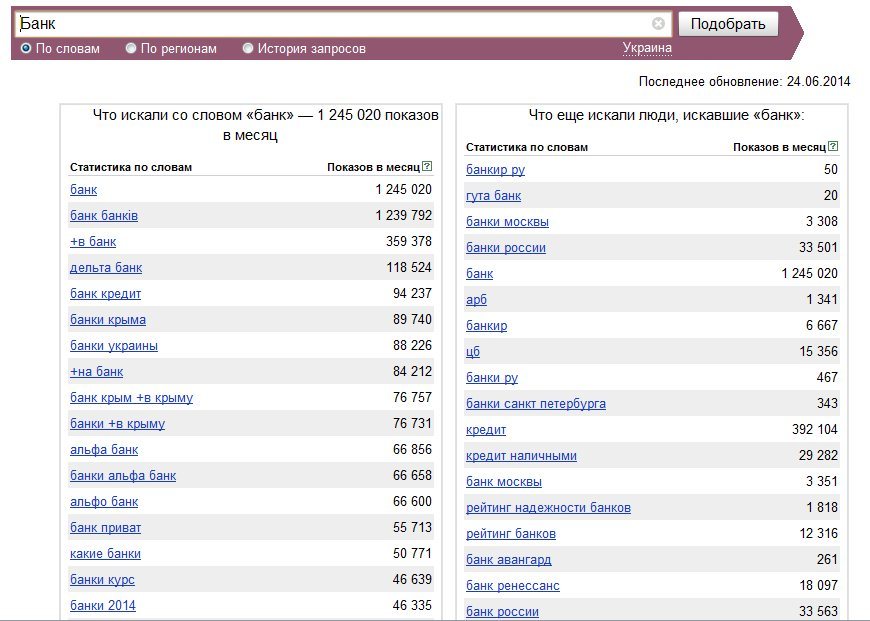Open the 'банки россии' link
Viewport: 870px width, 621px height.
506,248
